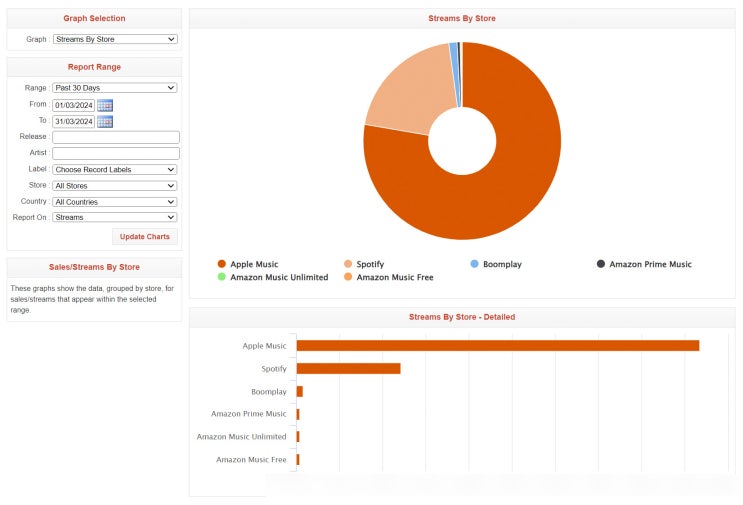743x505 pixels.
Task: Click the To date field 31/03/2024
Action: point(73,122)
